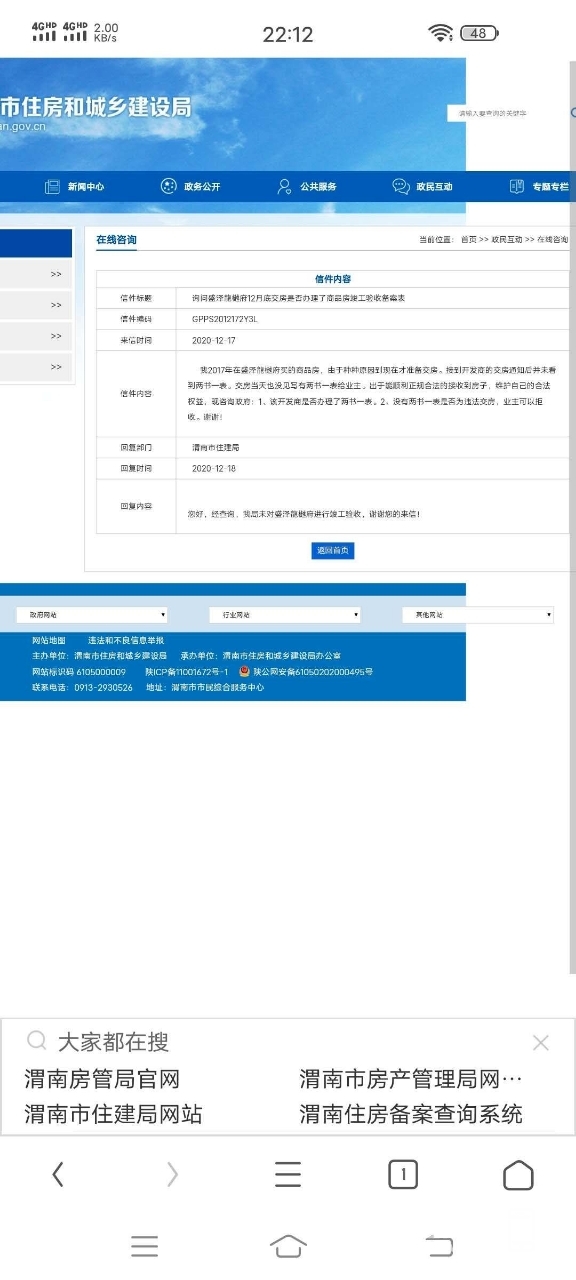Expand the 行业网站 dropdown
The width and height of the screenshot is (576, 1280).
pos(285,615)
